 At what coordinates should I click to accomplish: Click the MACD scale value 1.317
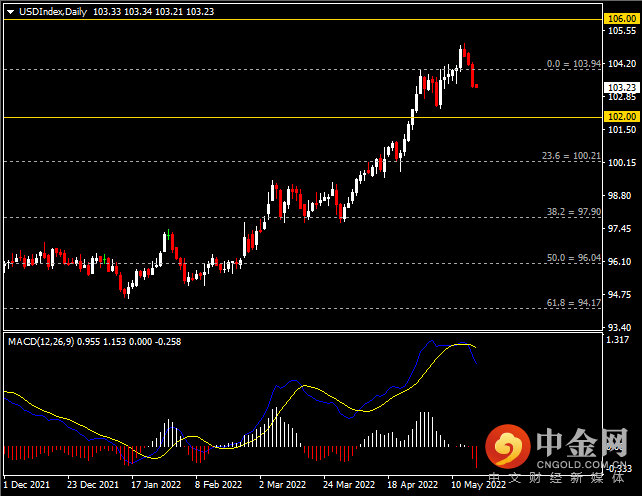[618, 340]
